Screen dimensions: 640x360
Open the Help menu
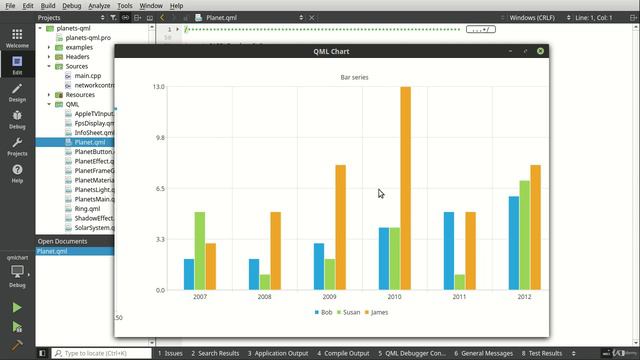point(176,6)
